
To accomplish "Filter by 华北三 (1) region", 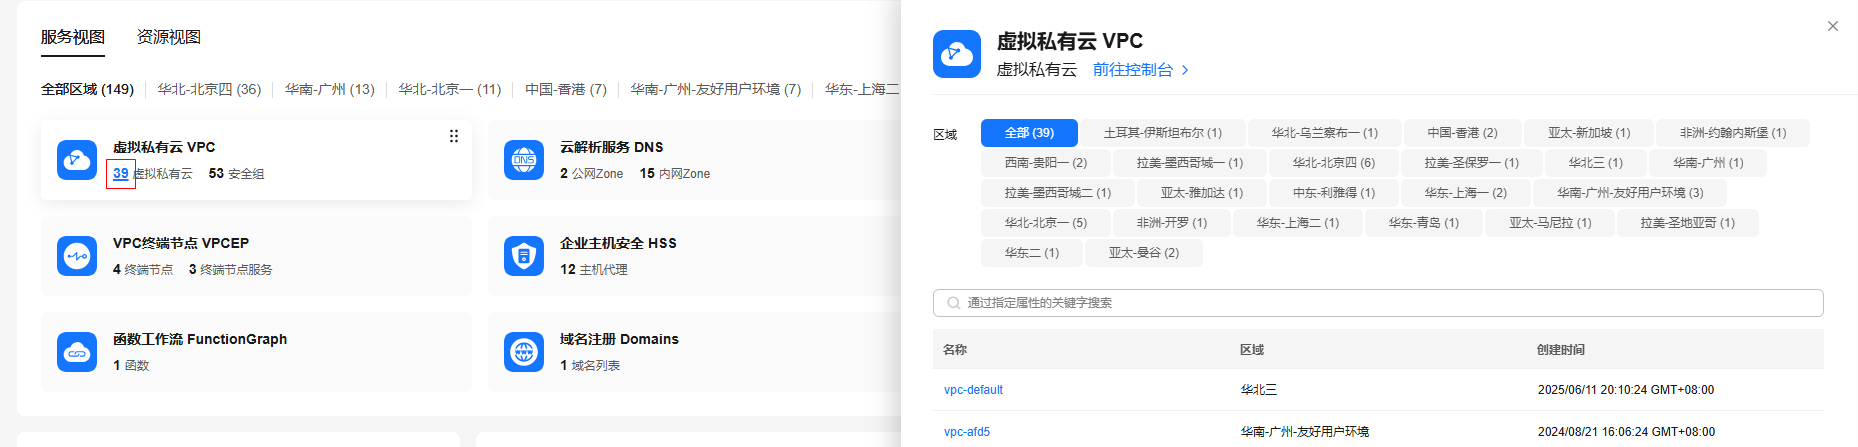I will tap(1596, 163).
